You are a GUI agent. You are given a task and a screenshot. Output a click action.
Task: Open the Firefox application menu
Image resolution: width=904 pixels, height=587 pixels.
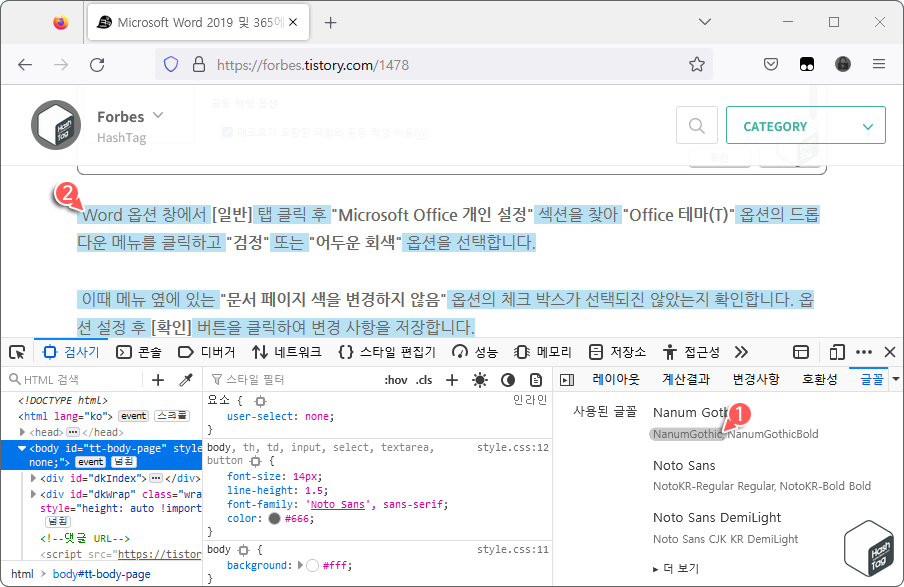click(x=879, y=64)
